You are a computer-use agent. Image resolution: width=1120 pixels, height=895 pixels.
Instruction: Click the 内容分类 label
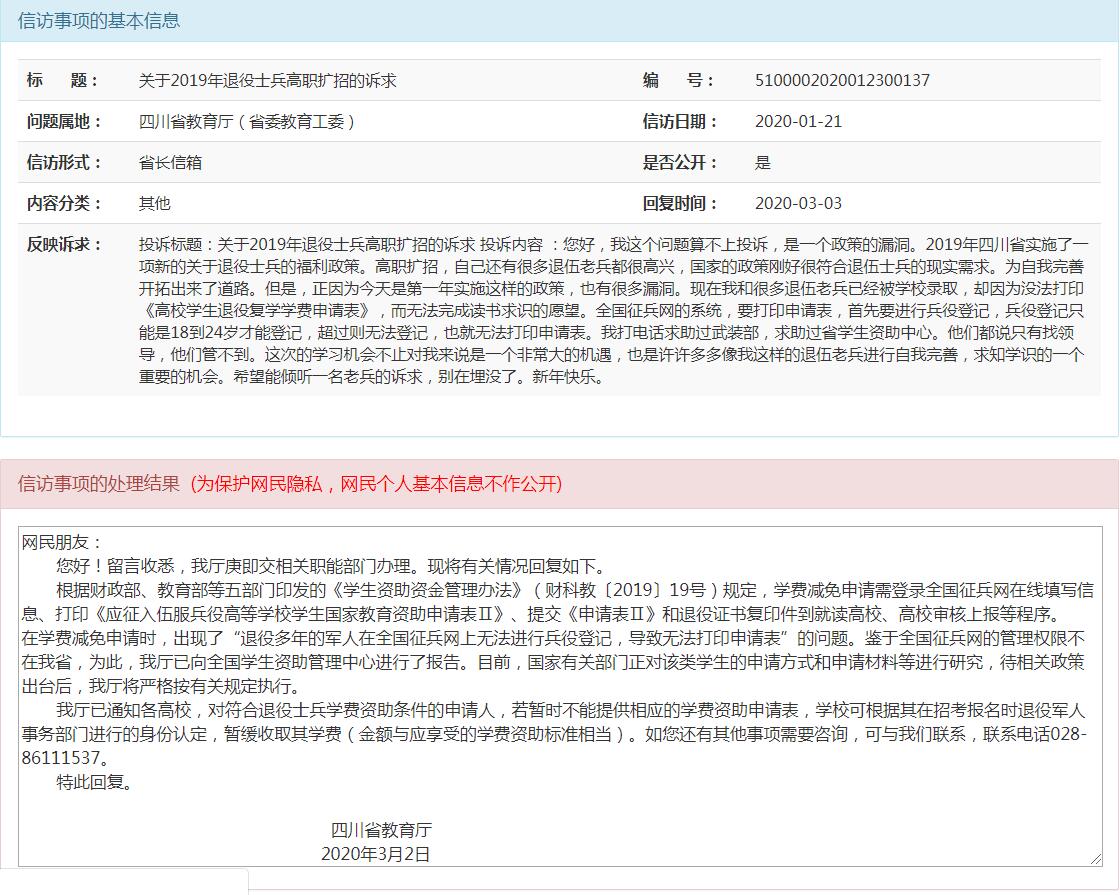pos(64,204)
